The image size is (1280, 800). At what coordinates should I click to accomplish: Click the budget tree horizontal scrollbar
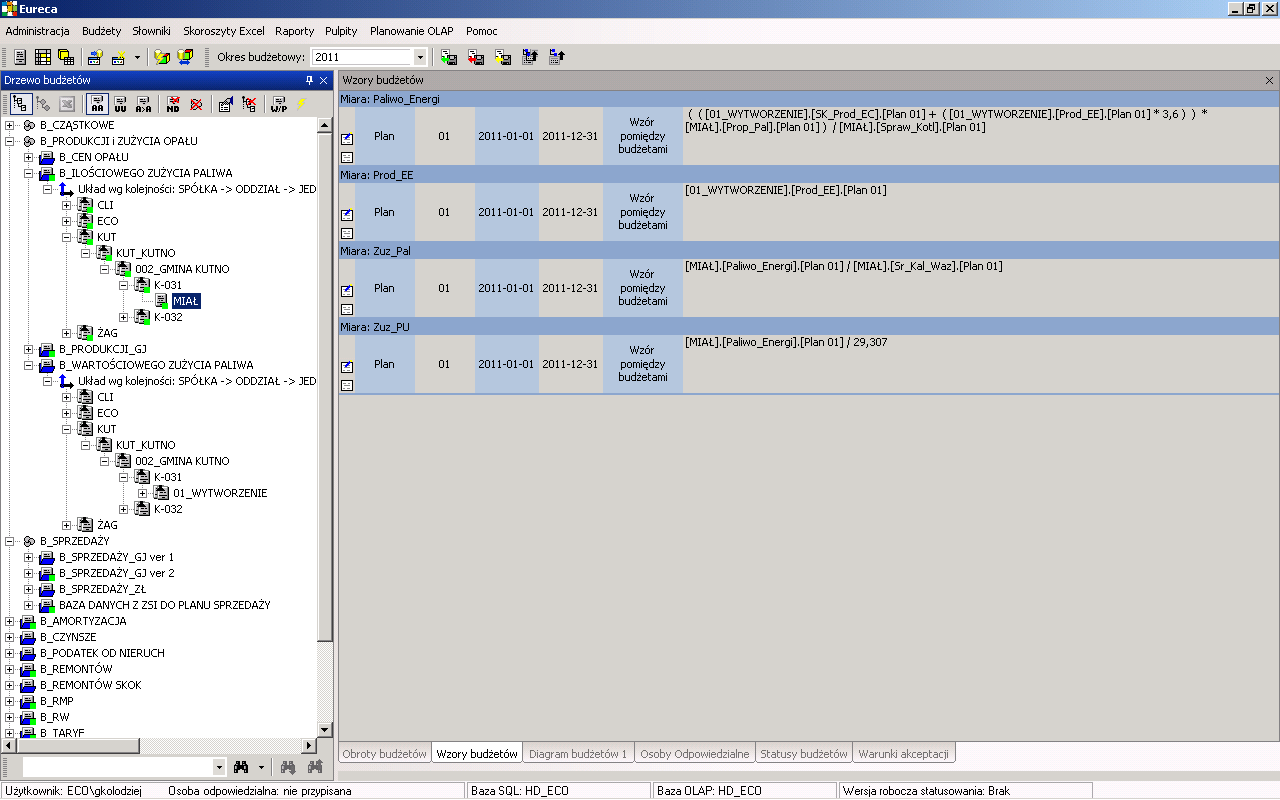[158, 746]
